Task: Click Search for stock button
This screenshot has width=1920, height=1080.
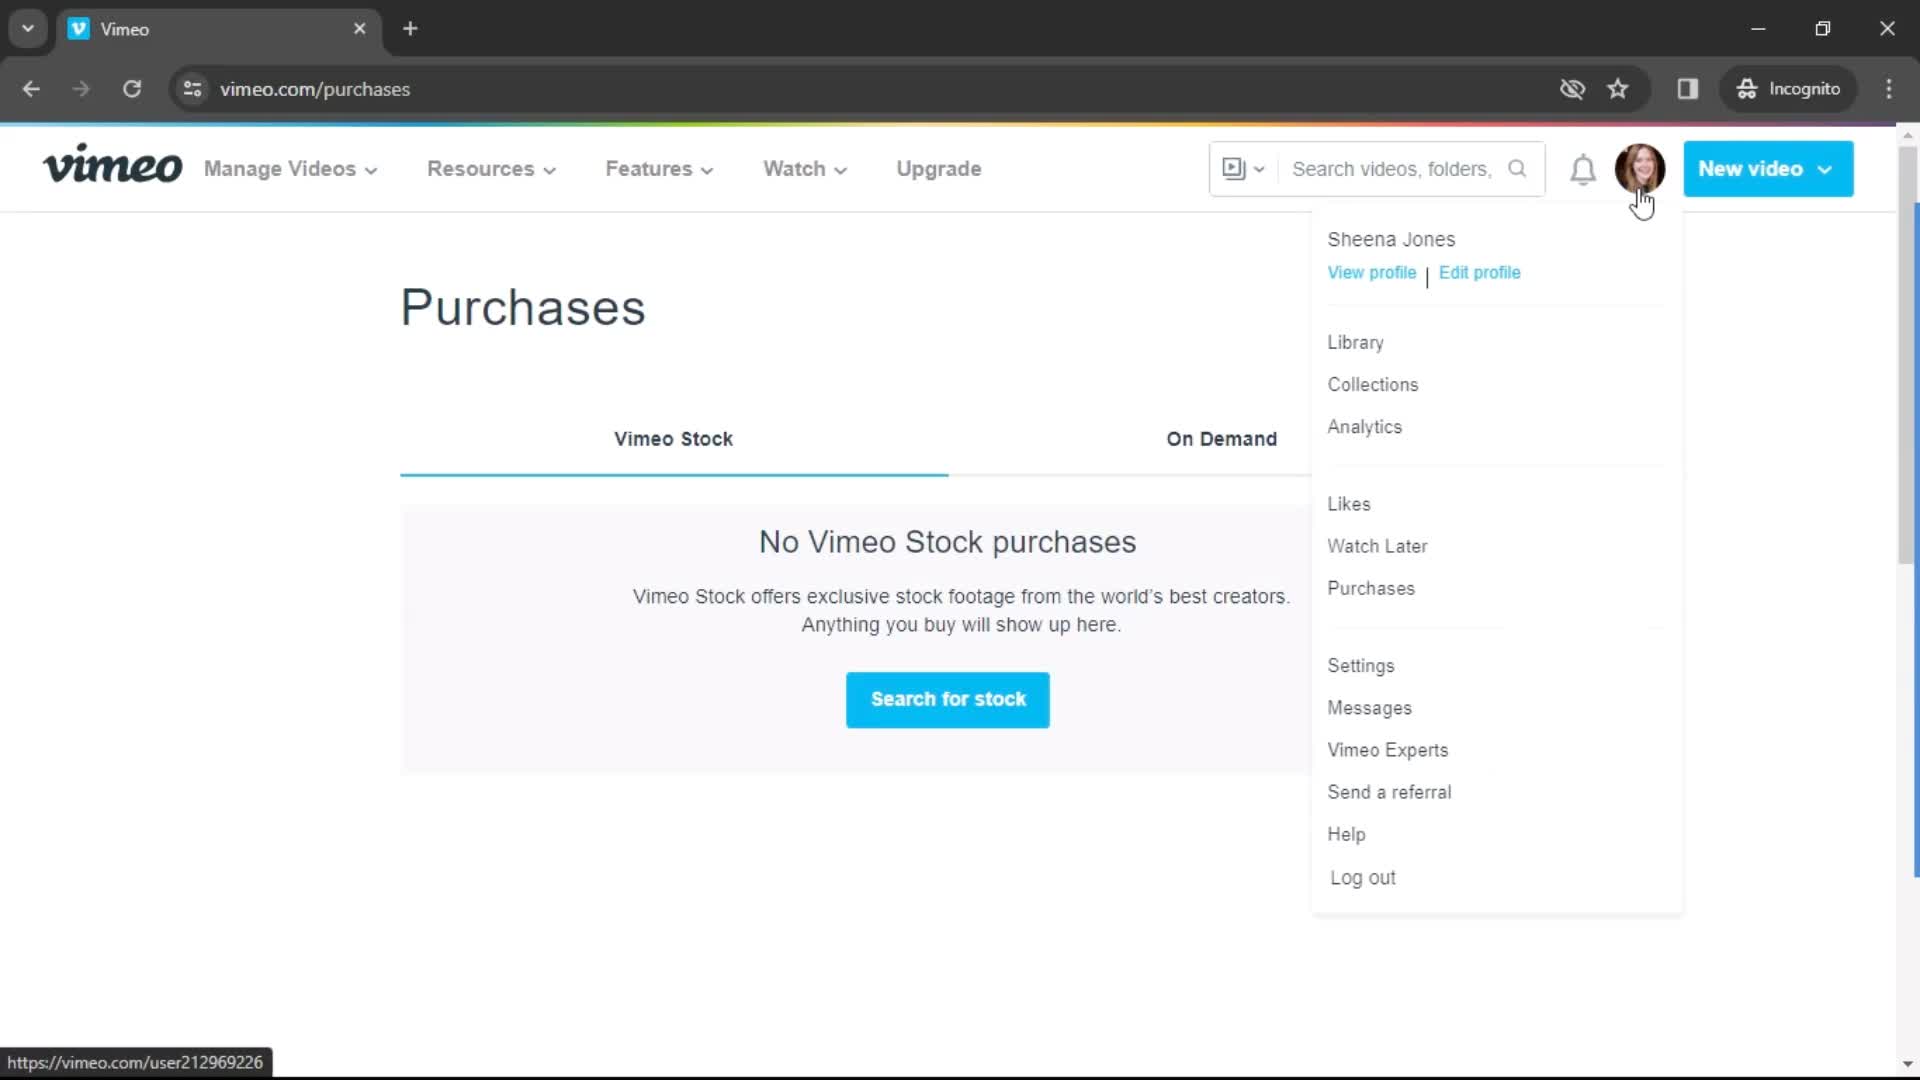Action: point(947,699)
